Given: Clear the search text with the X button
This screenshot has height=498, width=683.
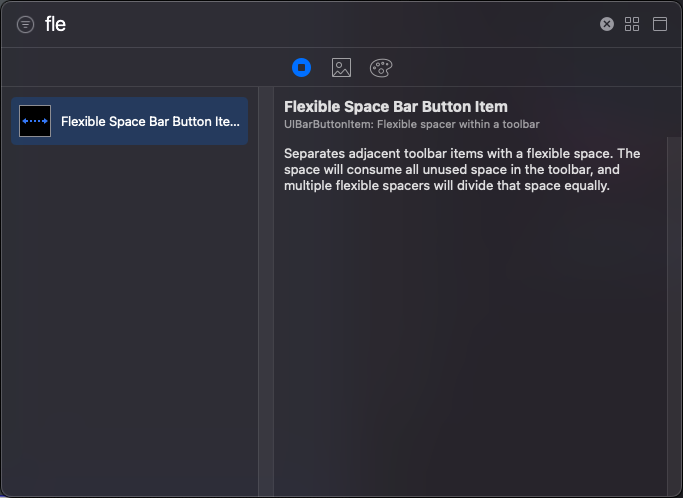Looking at the screenshot, I should [606, 24].
